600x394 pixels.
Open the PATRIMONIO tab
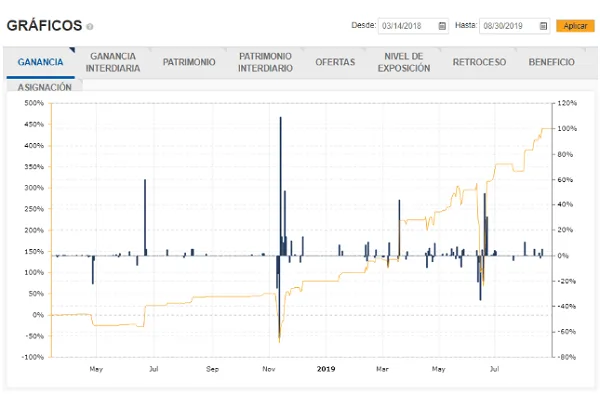click(189, 62)
